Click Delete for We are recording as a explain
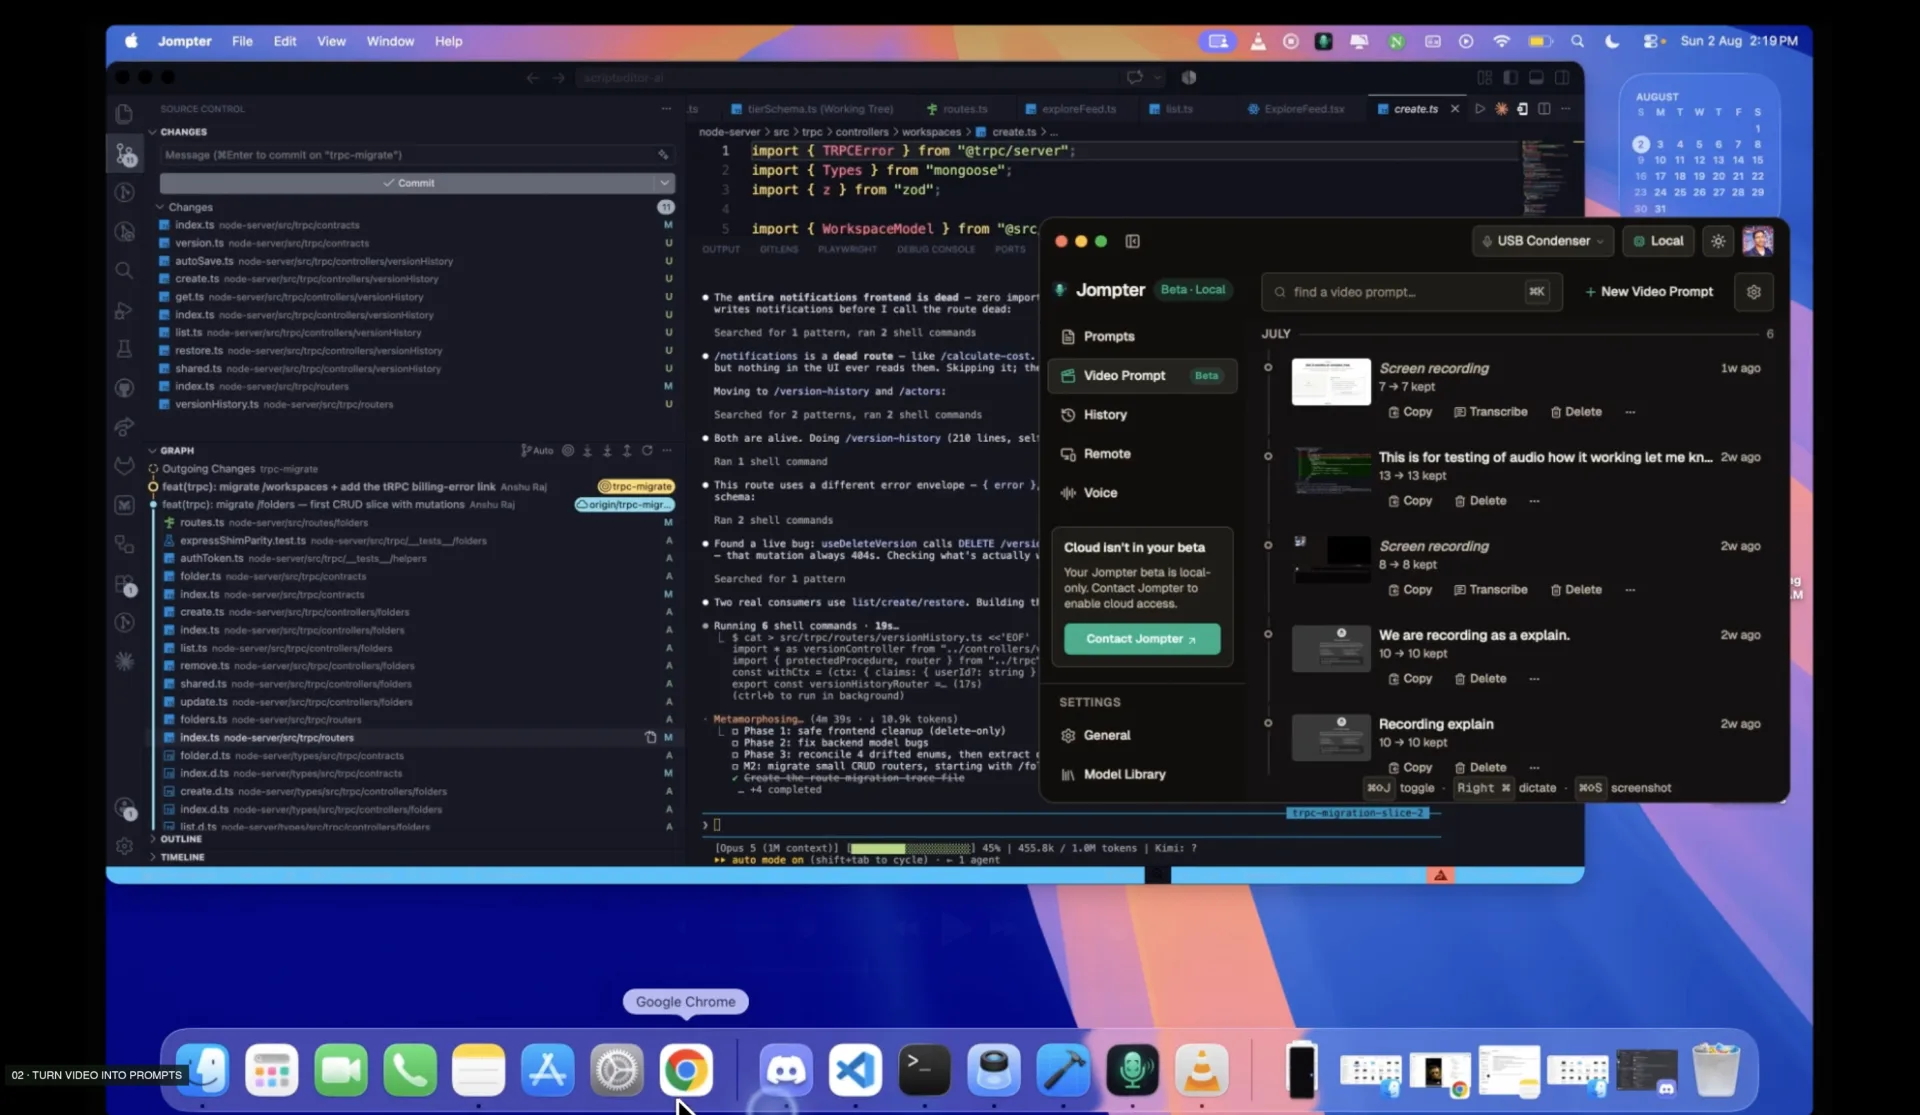 click(1480, 679)
